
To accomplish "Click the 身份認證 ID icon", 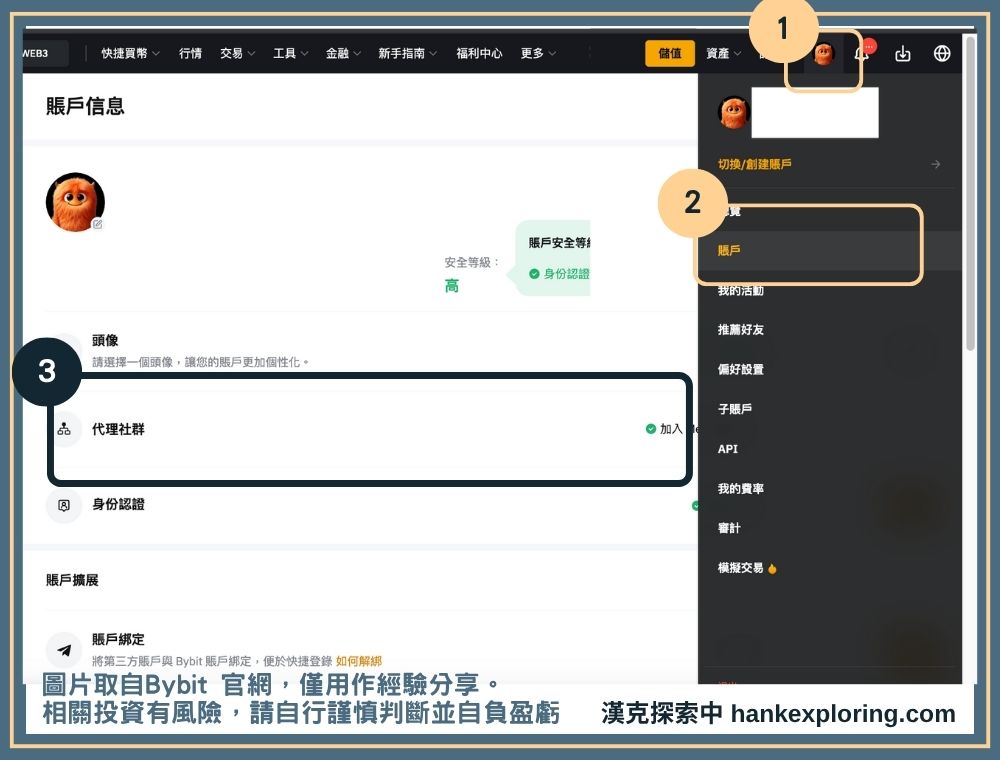I will pyautogui.click(x=64, y=506).
